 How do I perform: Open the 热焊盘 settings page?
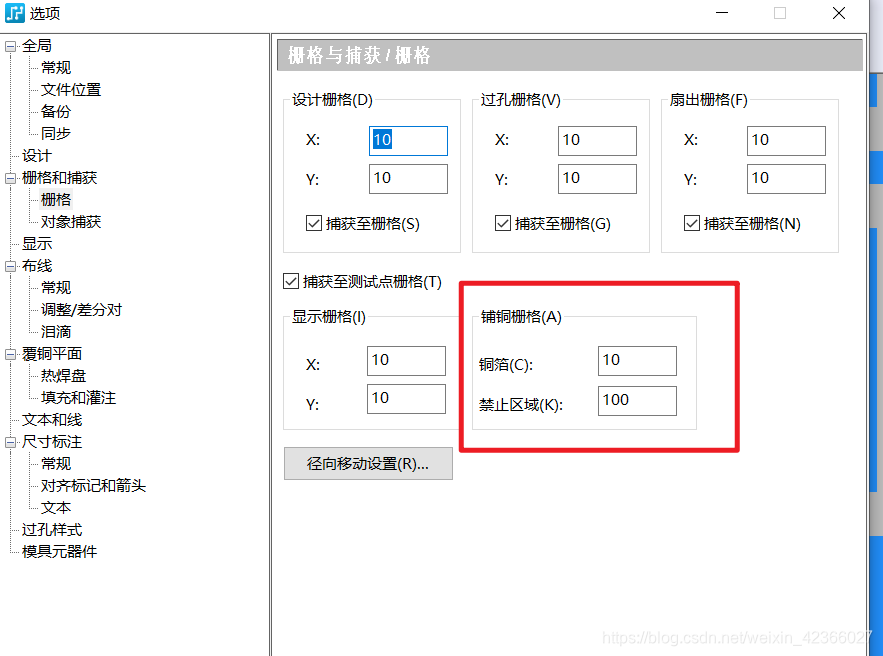tap(63, 376)
